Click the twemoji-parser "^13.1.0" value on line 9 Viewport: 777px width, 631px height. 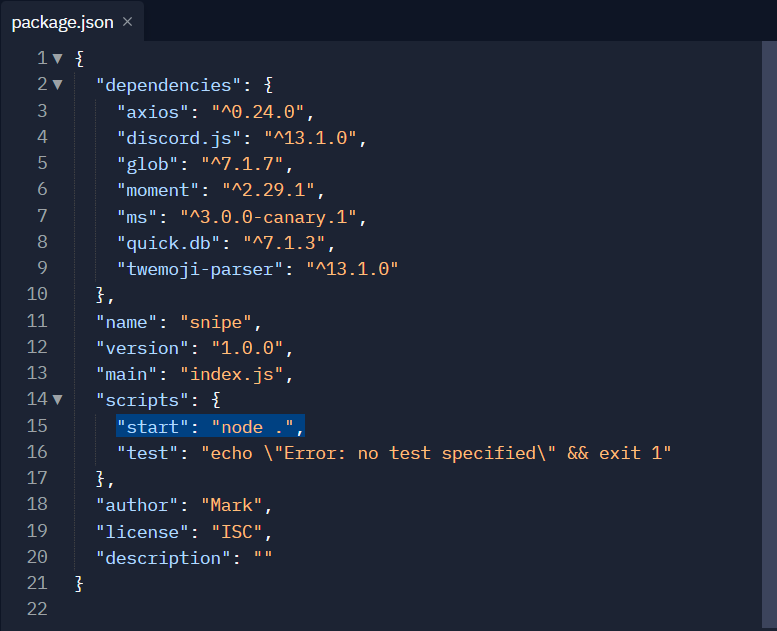pos(352,269)
